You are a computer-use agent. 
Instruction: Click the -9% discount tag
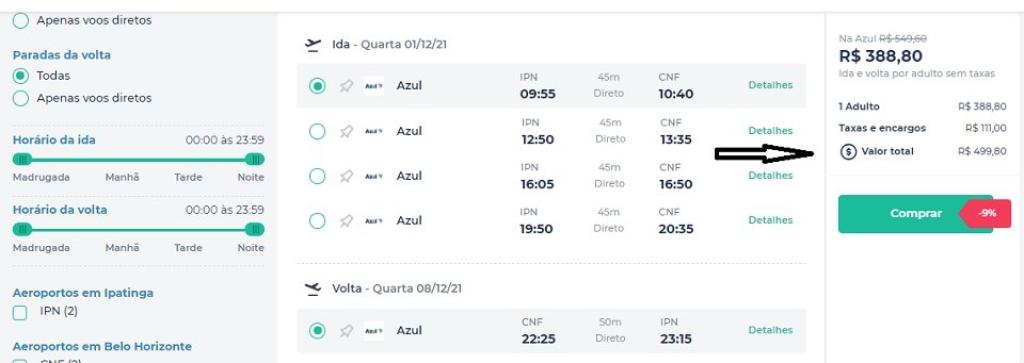(x=985, y=213)
